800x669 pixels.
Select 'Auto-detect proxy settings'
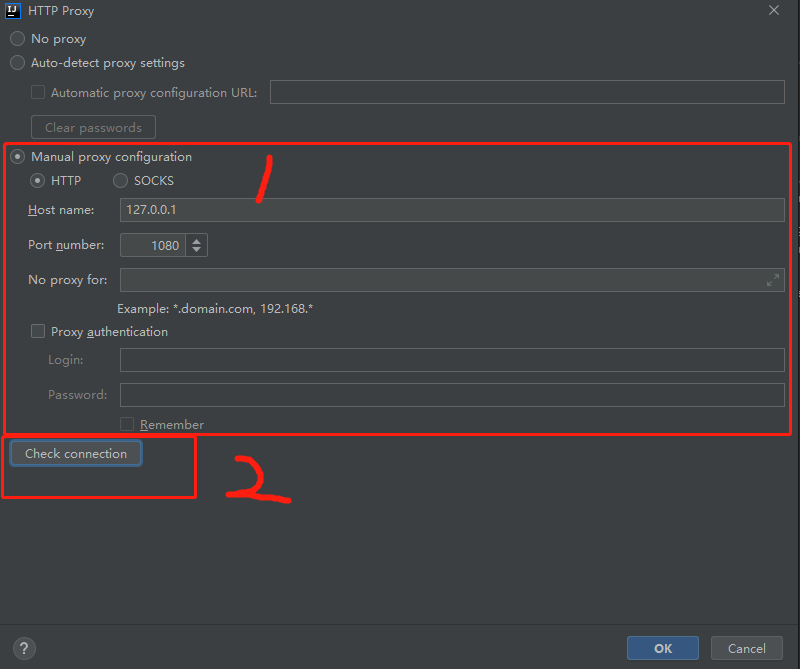tap(16, 62)
